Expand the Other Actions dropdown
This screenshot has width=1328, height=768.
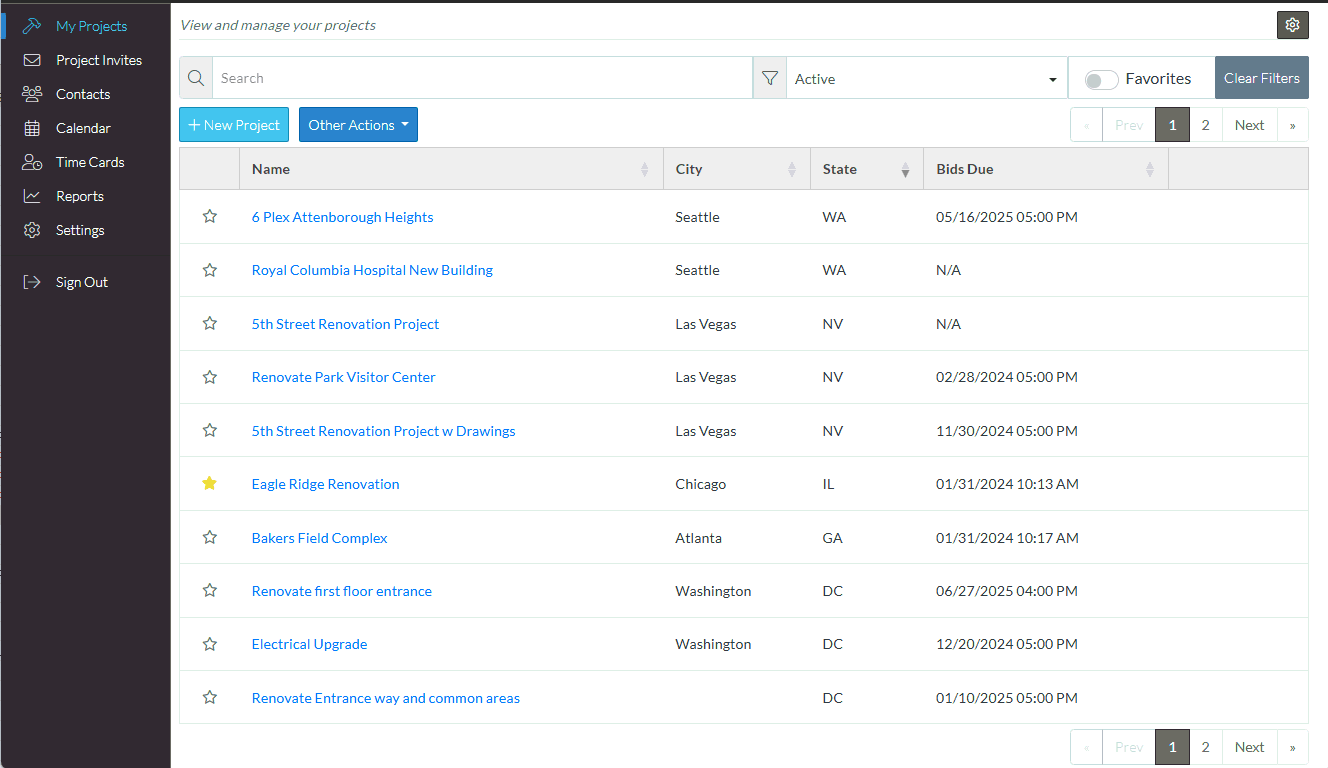(x=358, y=125)
